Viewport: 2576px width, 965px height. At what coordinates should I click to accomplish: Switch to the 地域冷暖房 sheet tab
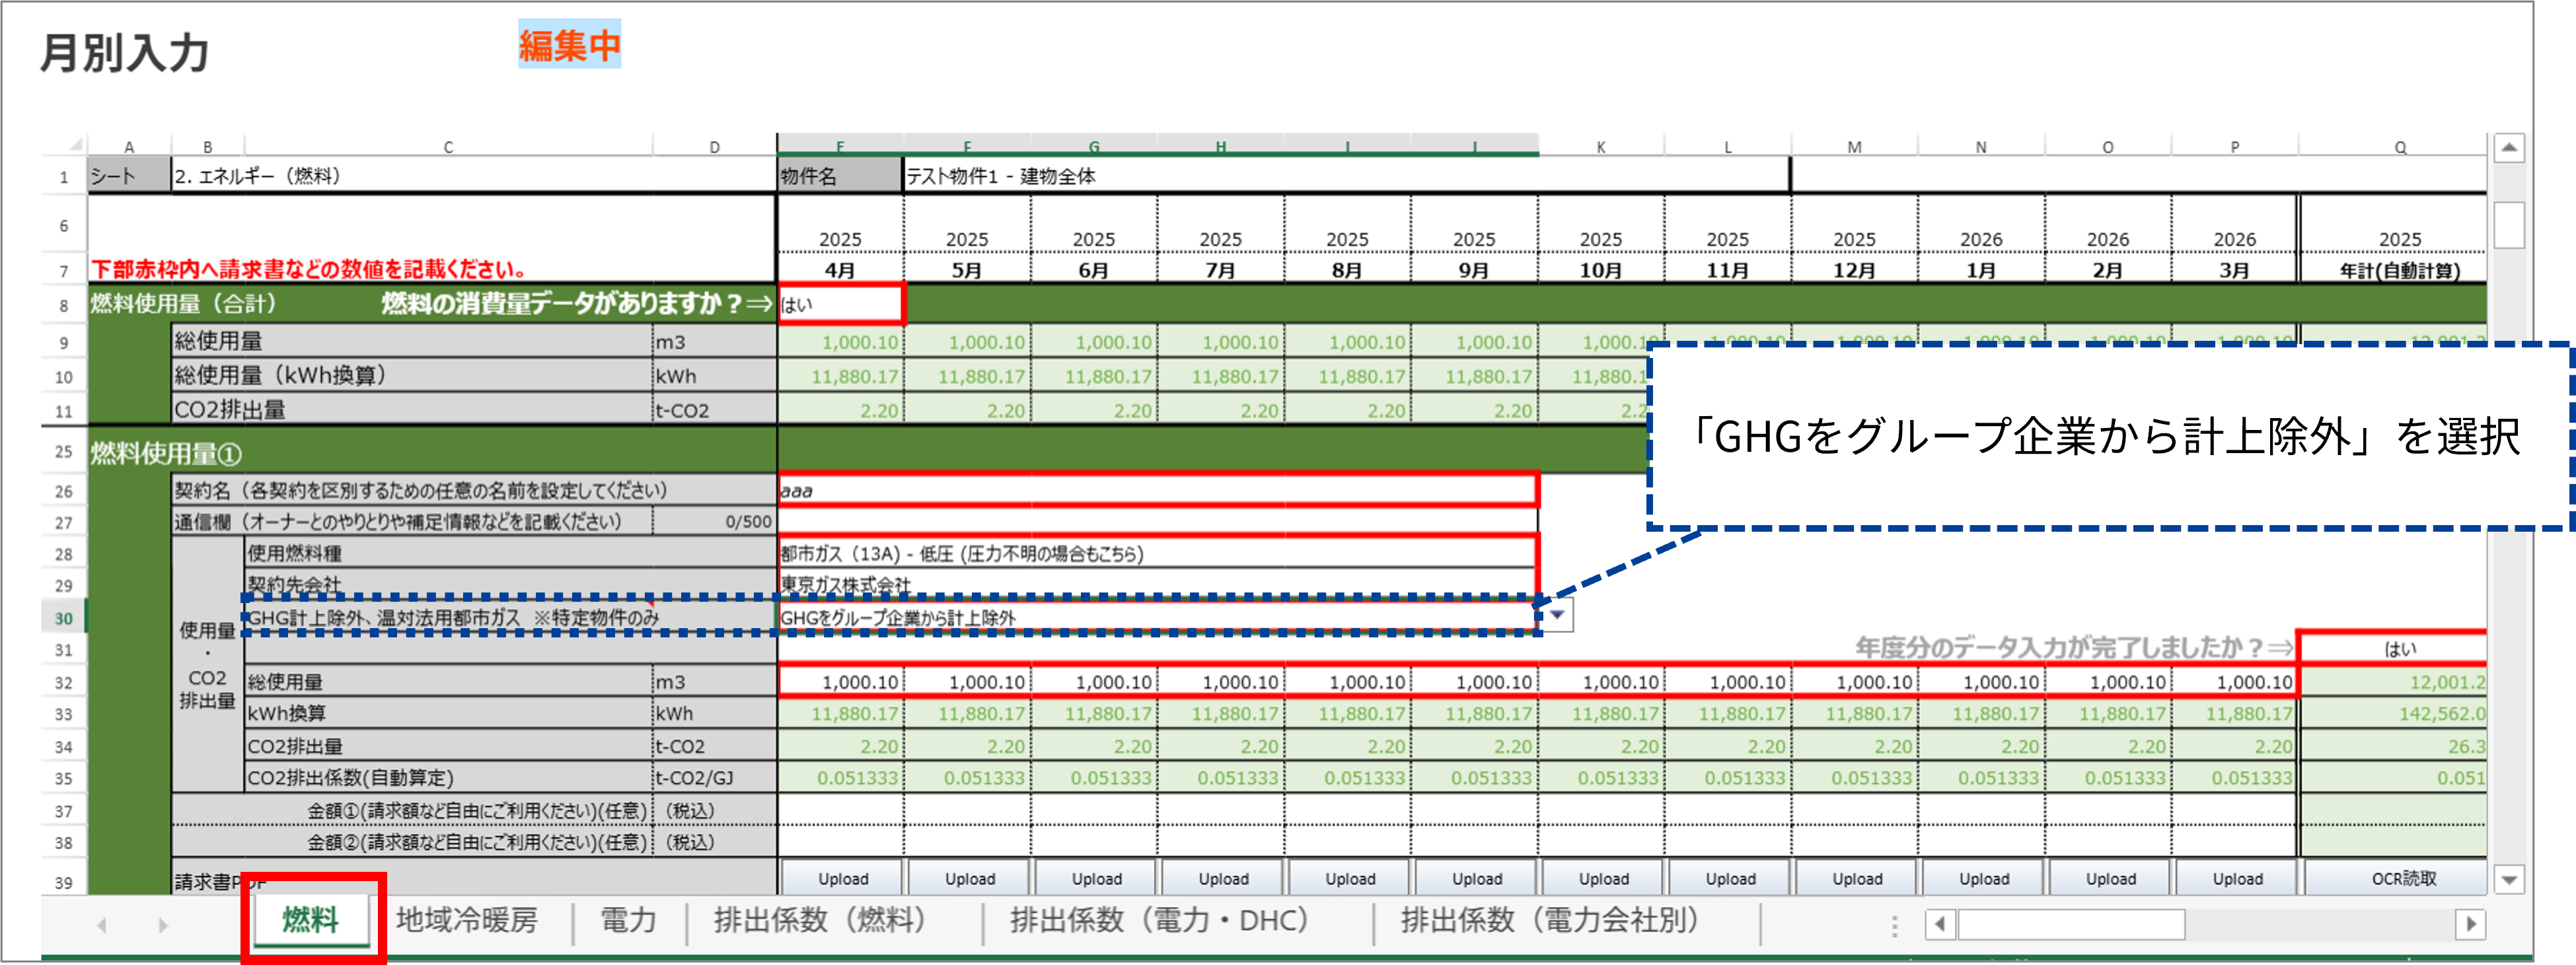(467, 920)
